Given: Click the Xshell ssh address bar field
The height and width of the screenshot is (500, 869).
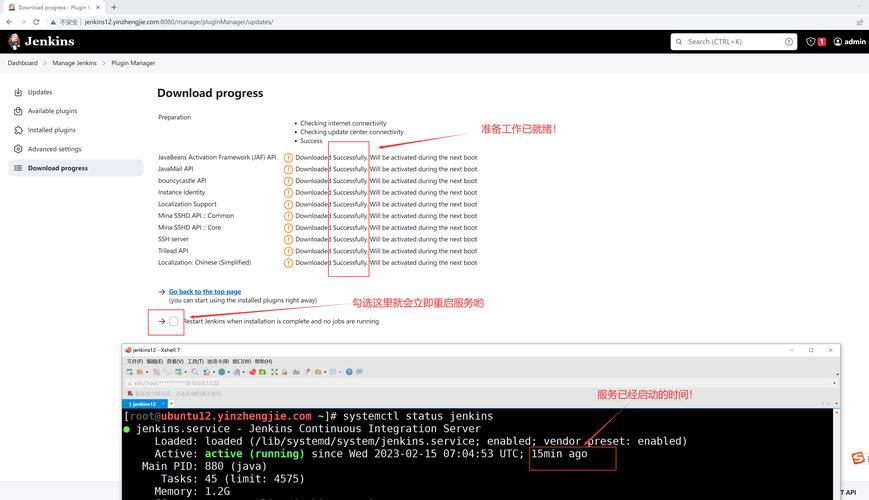Looking at the screenshot, I should 480,383.
